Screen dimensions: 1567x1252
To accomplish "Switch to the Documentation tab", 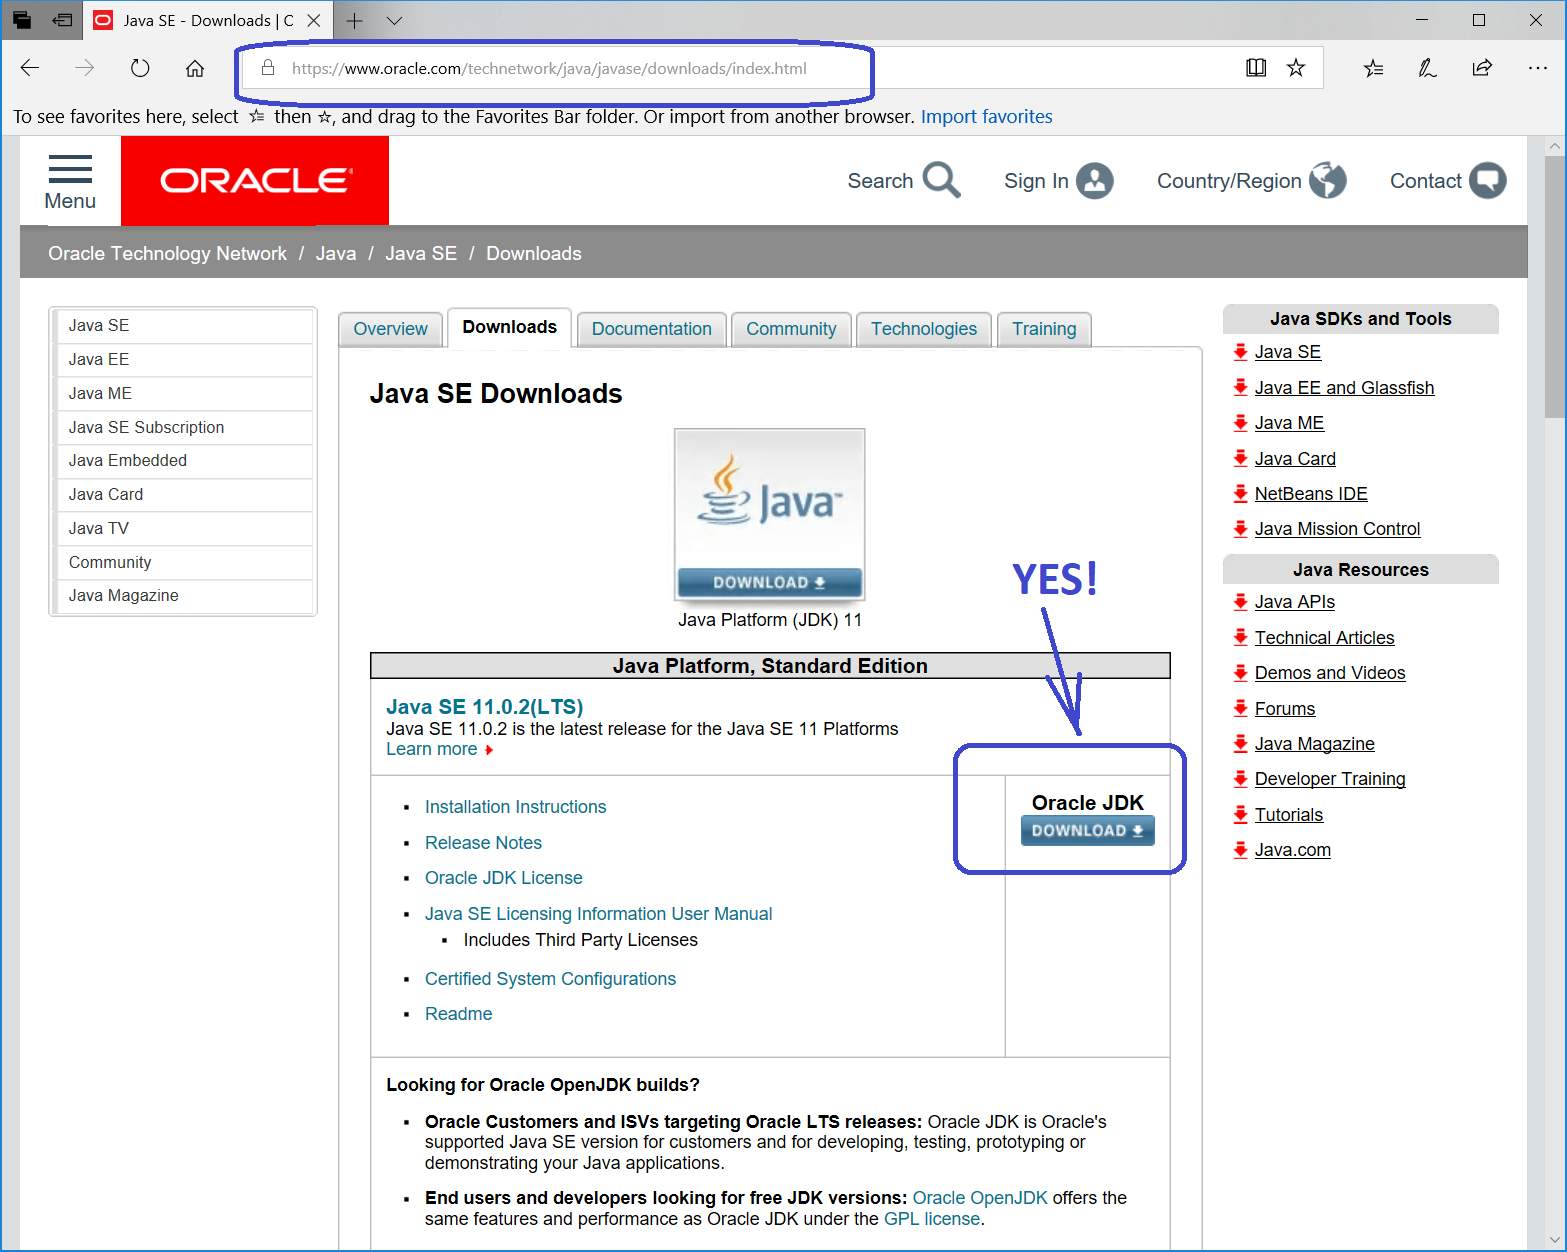I will [651, 329].
